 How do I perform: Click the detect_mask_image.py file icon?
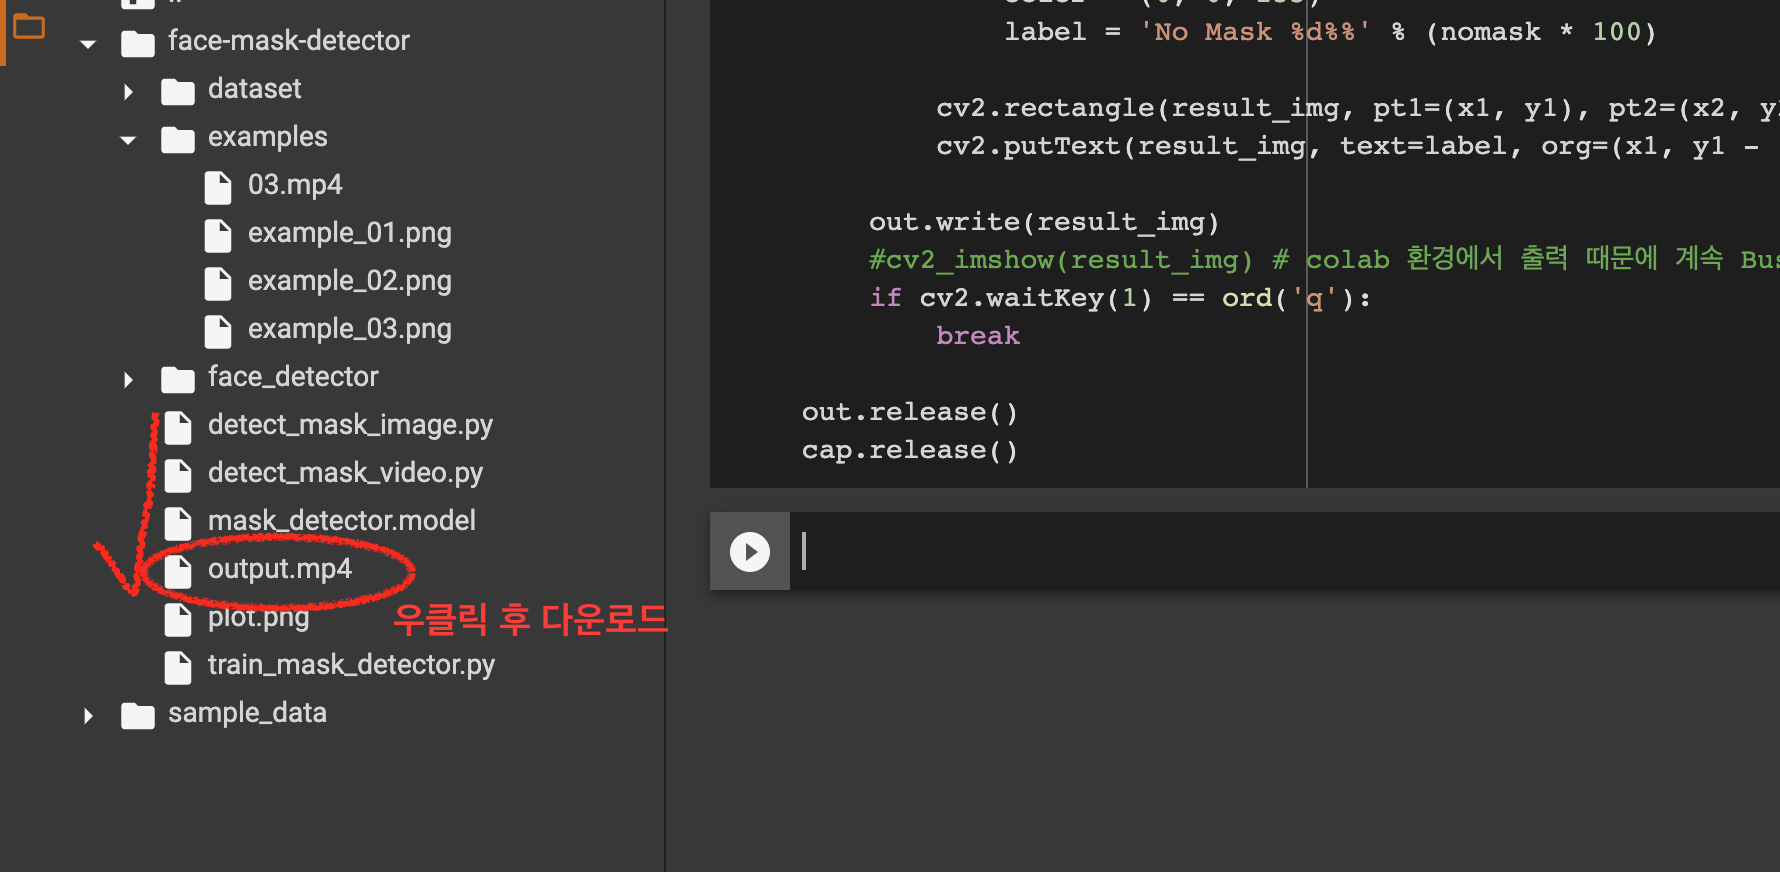click(x=178, y=427)
